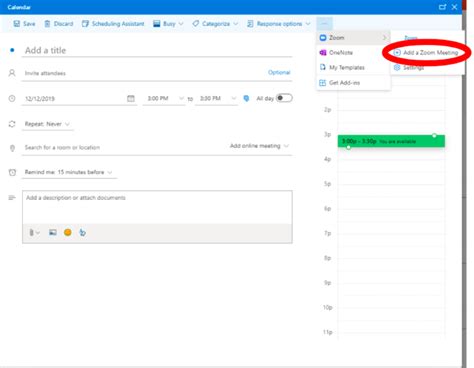The image size is (474, 368).
Task: Click the description text area
Action: point(157,207)
